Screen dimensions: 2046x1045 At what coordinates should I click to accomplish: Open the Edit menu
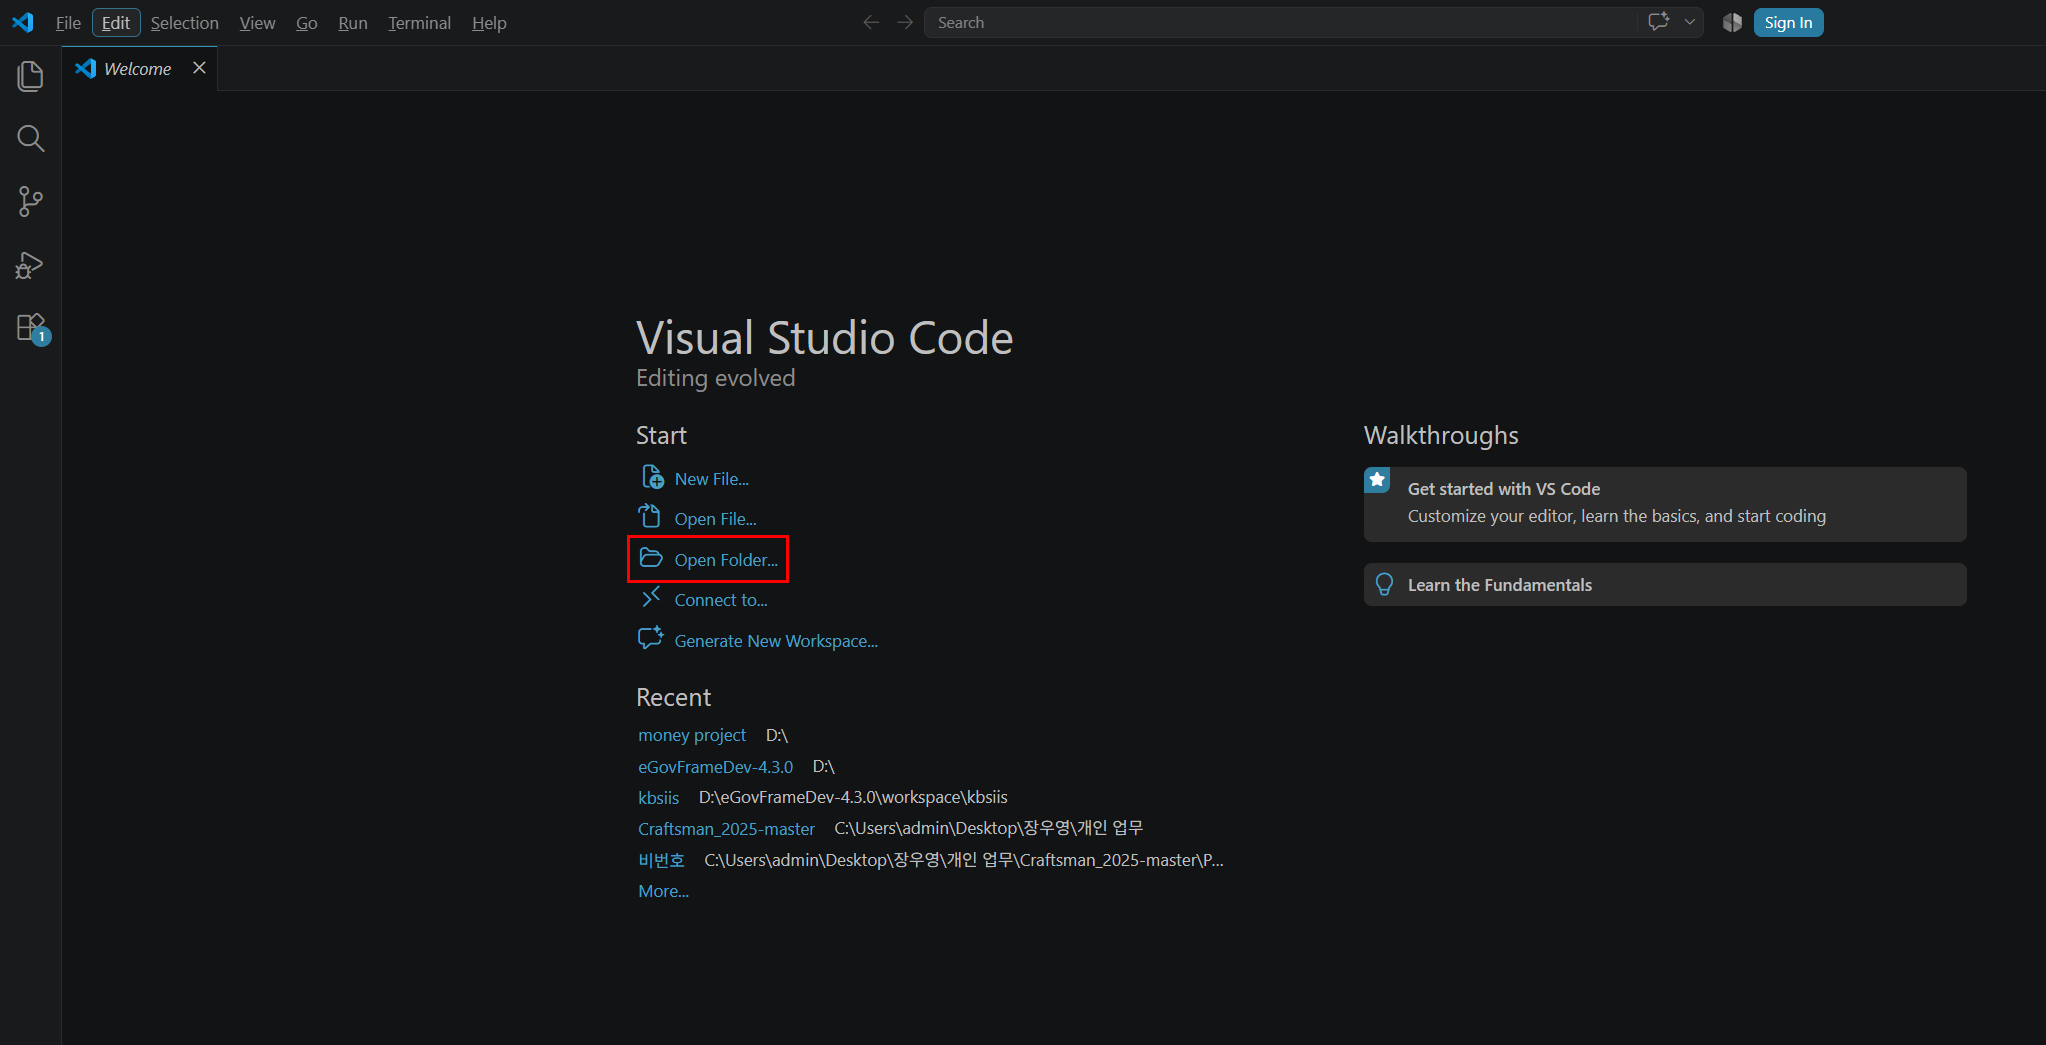tap(116, 23)
